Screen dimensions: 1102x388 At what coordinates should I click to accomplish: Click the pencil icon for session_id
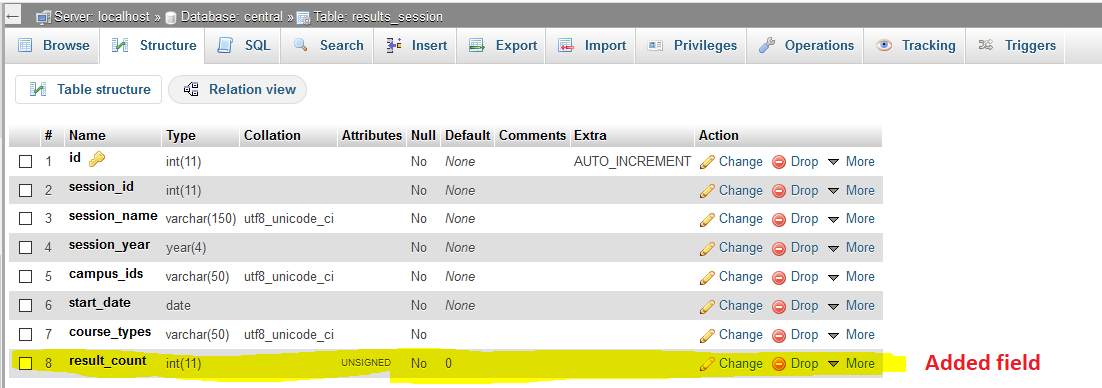(x=708, y=190)
